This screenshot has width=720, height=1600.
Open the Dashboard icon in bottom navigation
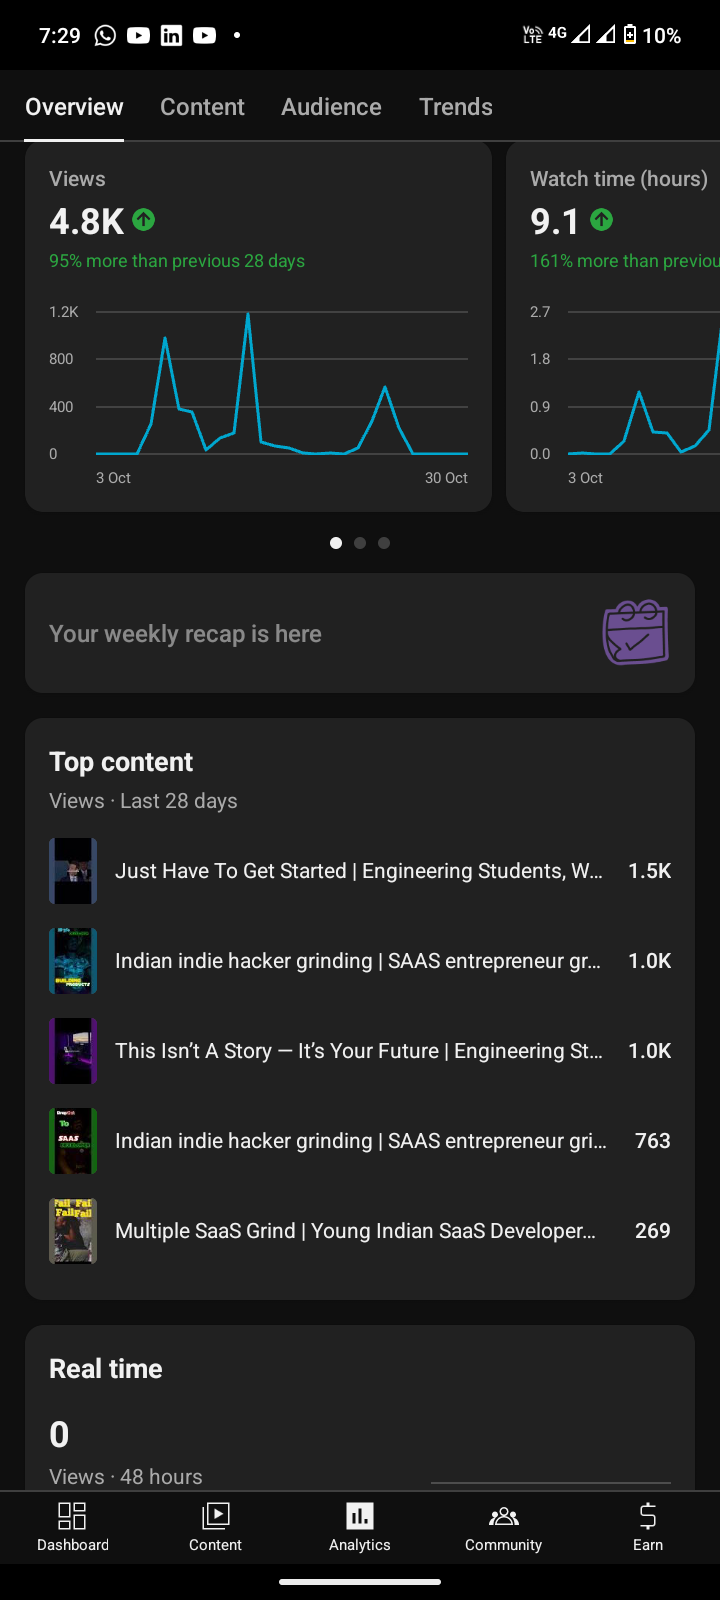click(72, 1516)
